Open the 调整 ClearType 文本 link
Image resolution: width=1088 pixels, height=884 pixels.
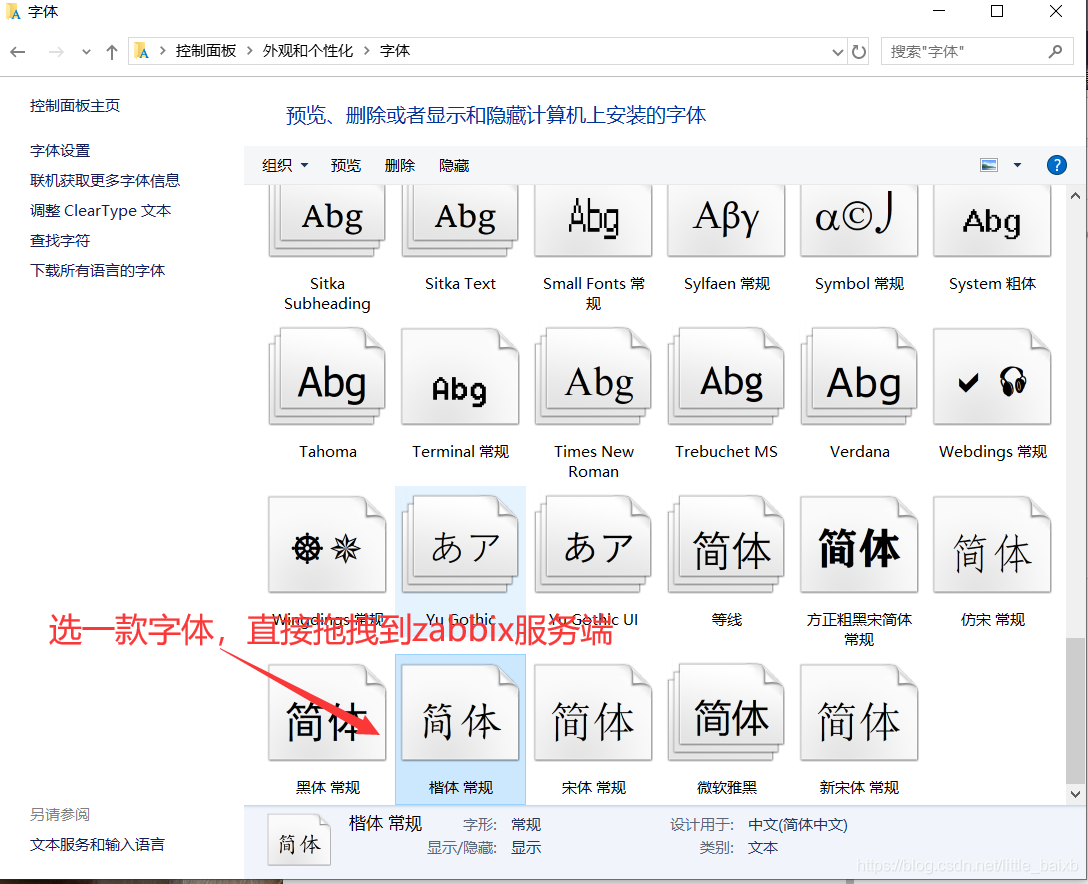(x=99, y=210)
